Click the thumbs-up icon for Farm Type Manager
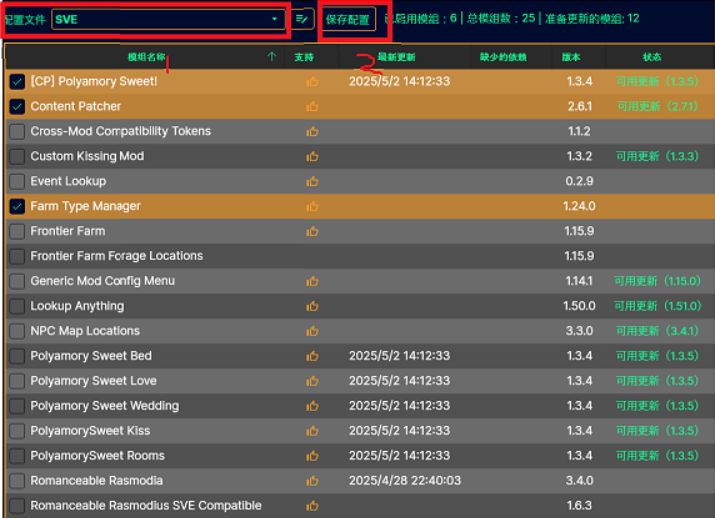The width and height of the screenshot is (715, 518). click(x=312, y=206)
